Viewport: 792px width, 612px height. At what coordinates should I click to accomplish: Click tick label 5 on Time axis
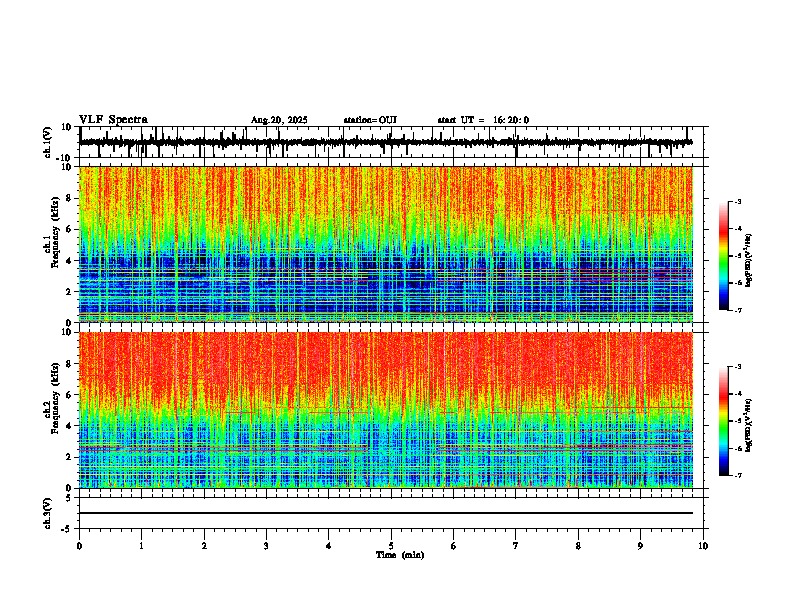coord(391,546)
